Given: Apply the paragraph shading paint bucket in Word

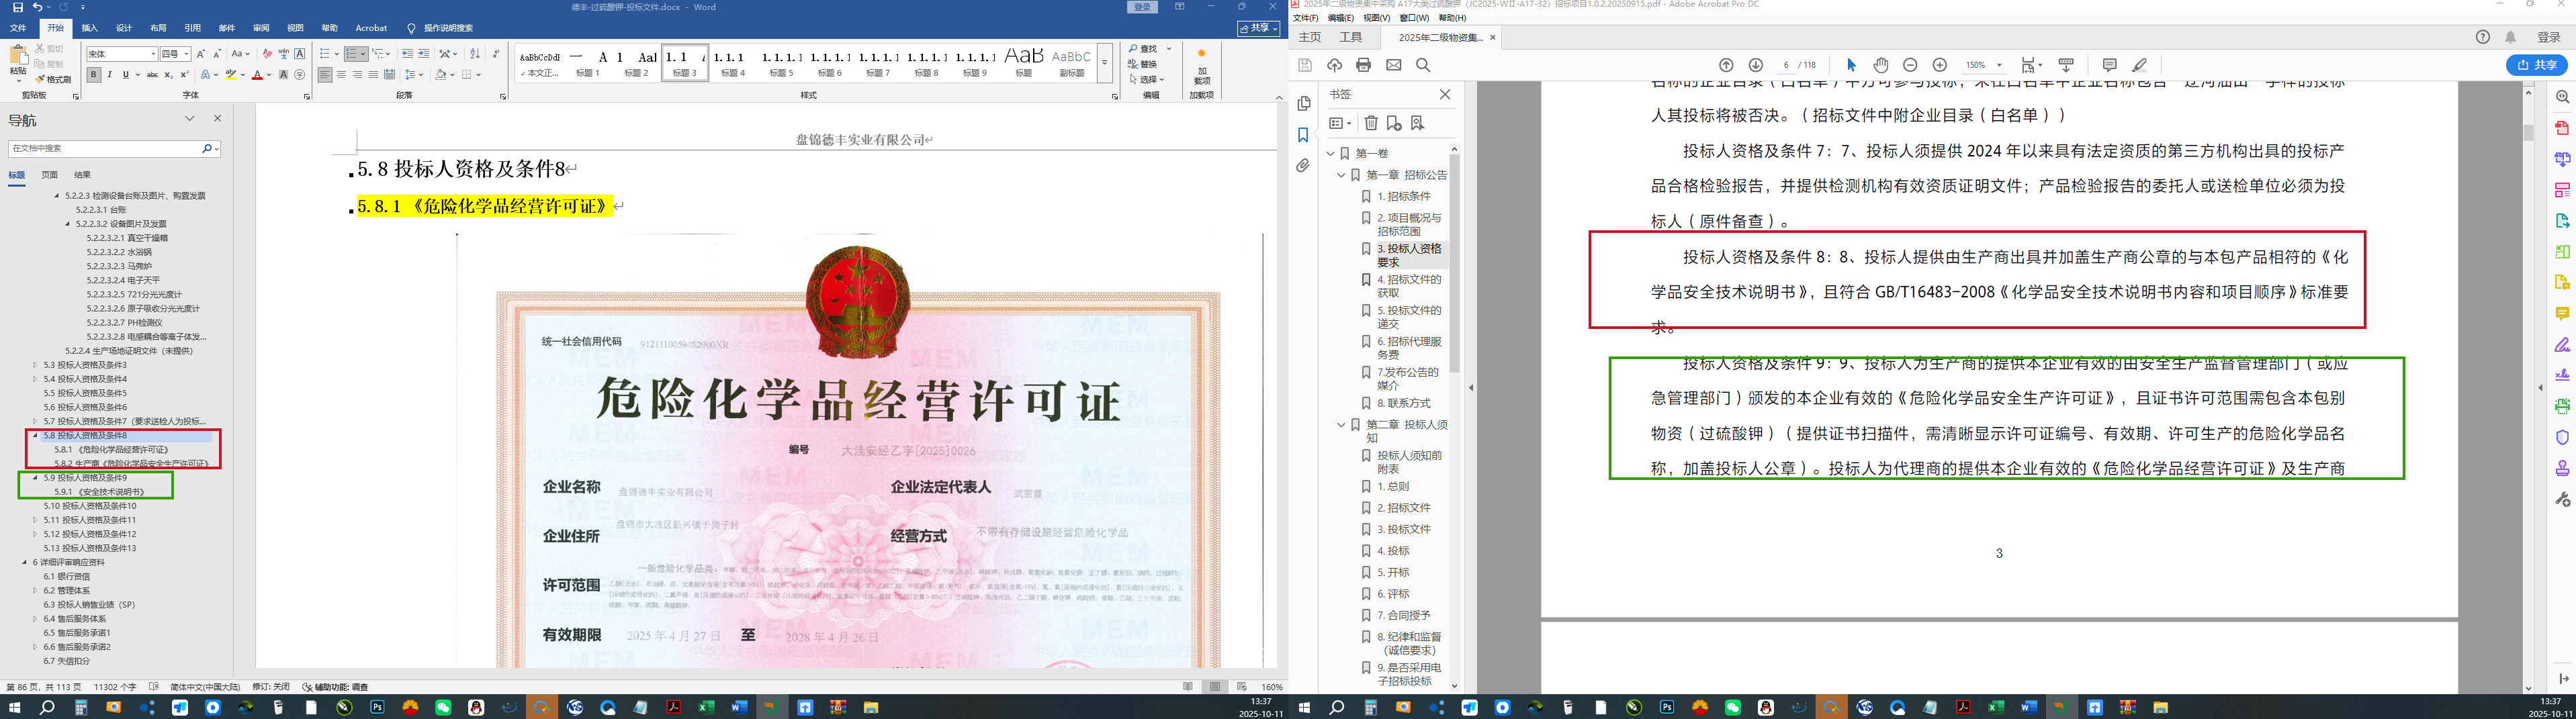Looking at the screenshot, I should [x=440, y=74].
